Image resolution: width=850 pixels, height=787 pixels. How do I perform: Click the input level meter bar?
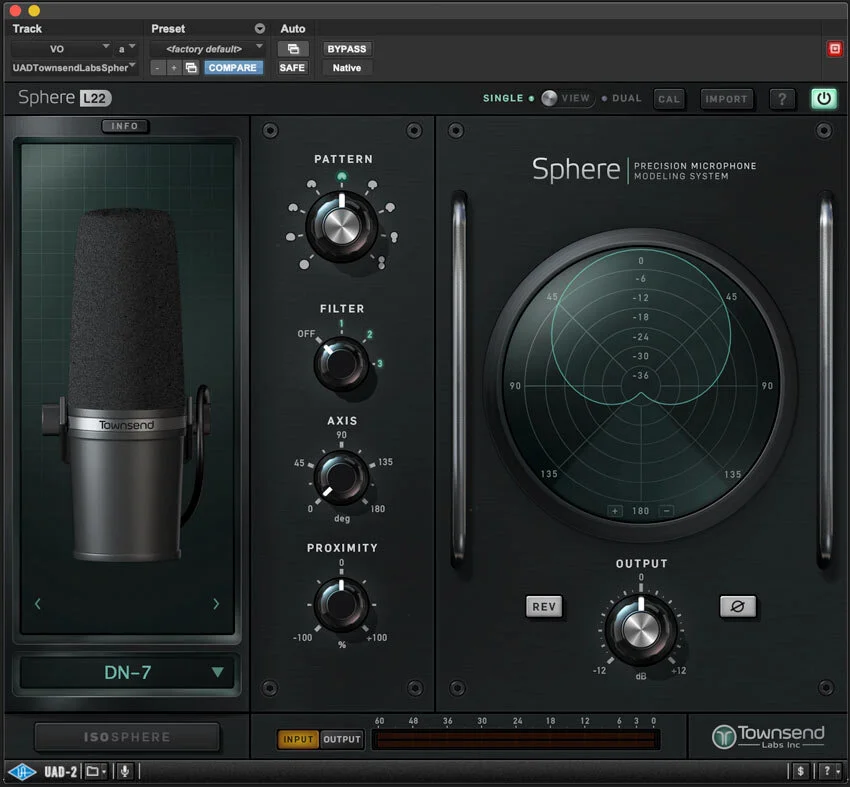coord(516,739)
